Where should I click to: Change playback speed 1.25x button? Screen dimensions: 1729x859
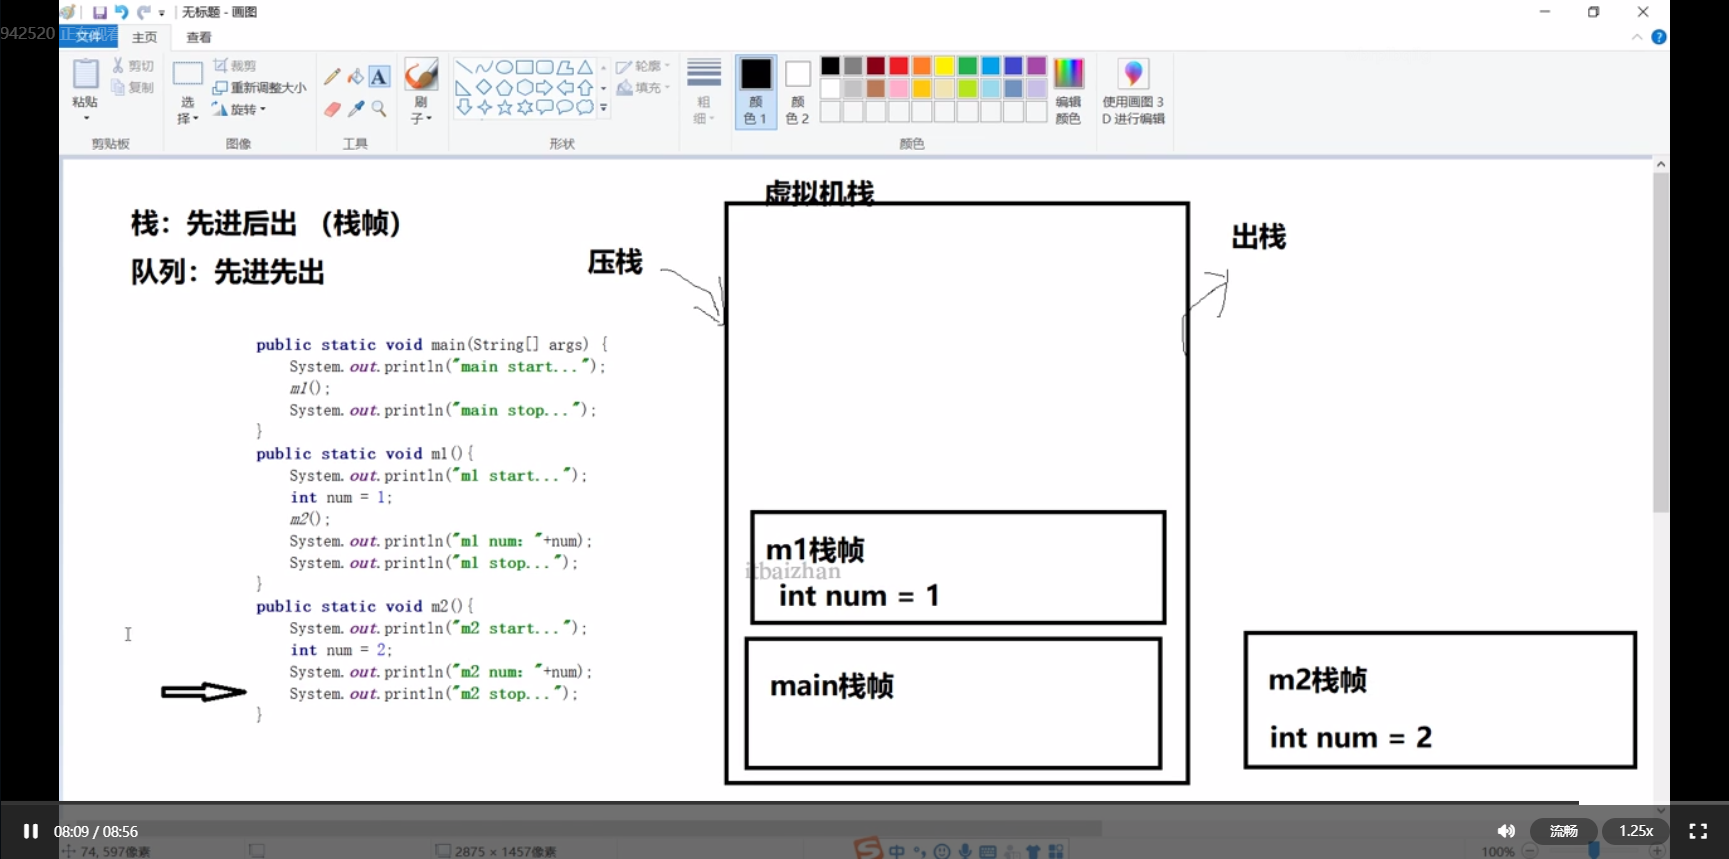pos(1636,831)
